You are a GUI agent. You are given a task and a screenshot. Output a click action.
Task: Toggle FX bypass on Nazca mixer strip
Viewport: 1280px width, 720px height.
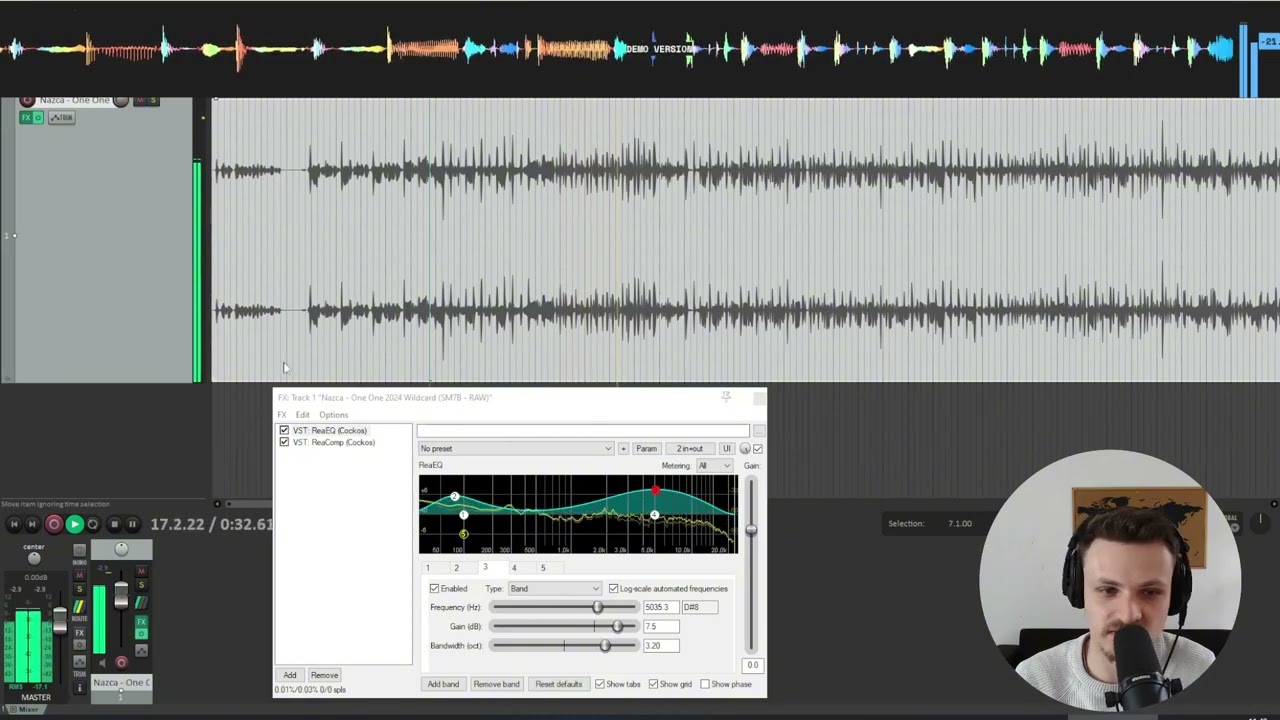point(141,634)
